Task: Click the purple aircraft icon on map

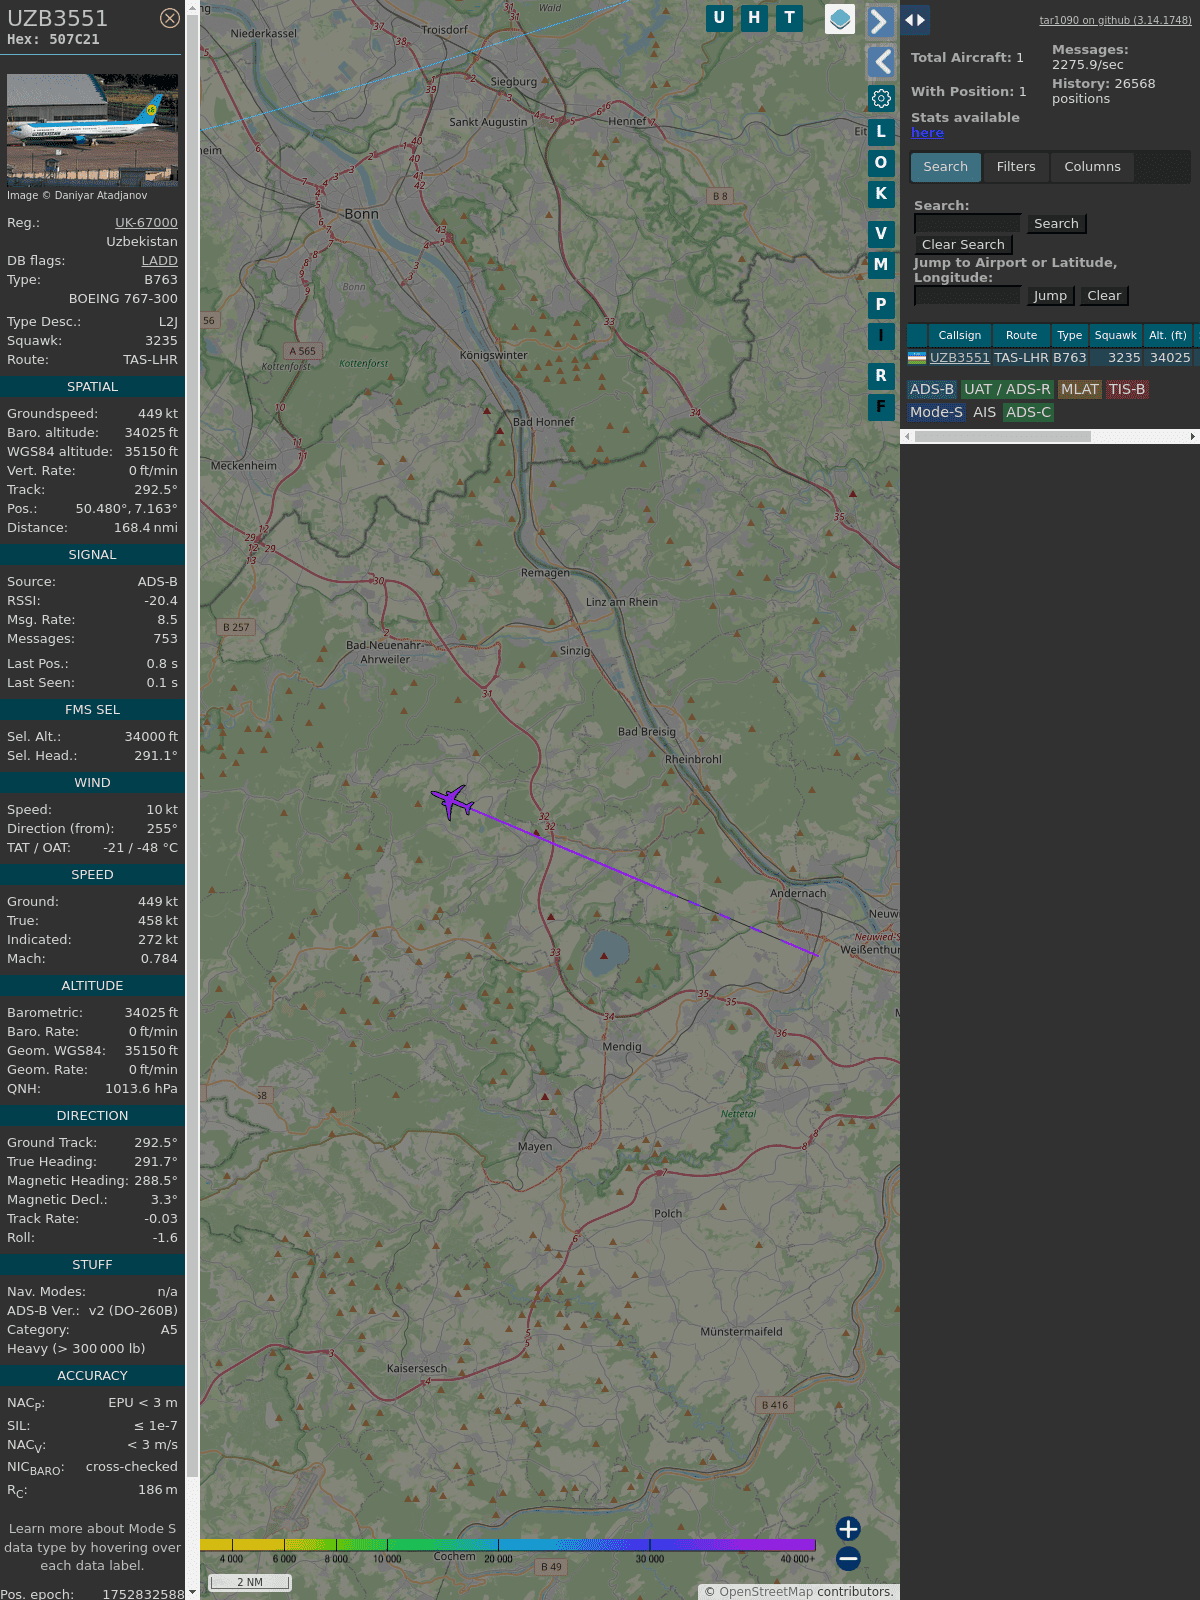Action: pos(453,801)
